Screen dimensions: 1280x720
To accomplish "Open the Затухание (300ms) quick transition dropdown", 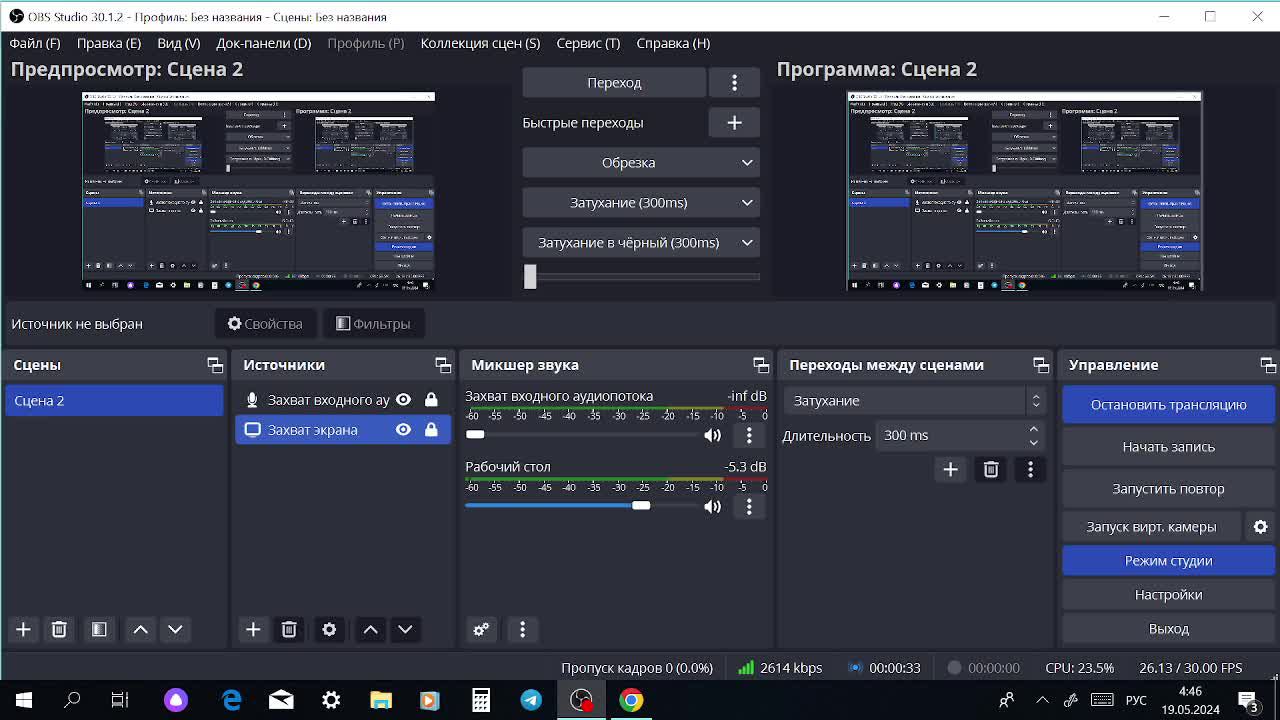I will [641, 203].
